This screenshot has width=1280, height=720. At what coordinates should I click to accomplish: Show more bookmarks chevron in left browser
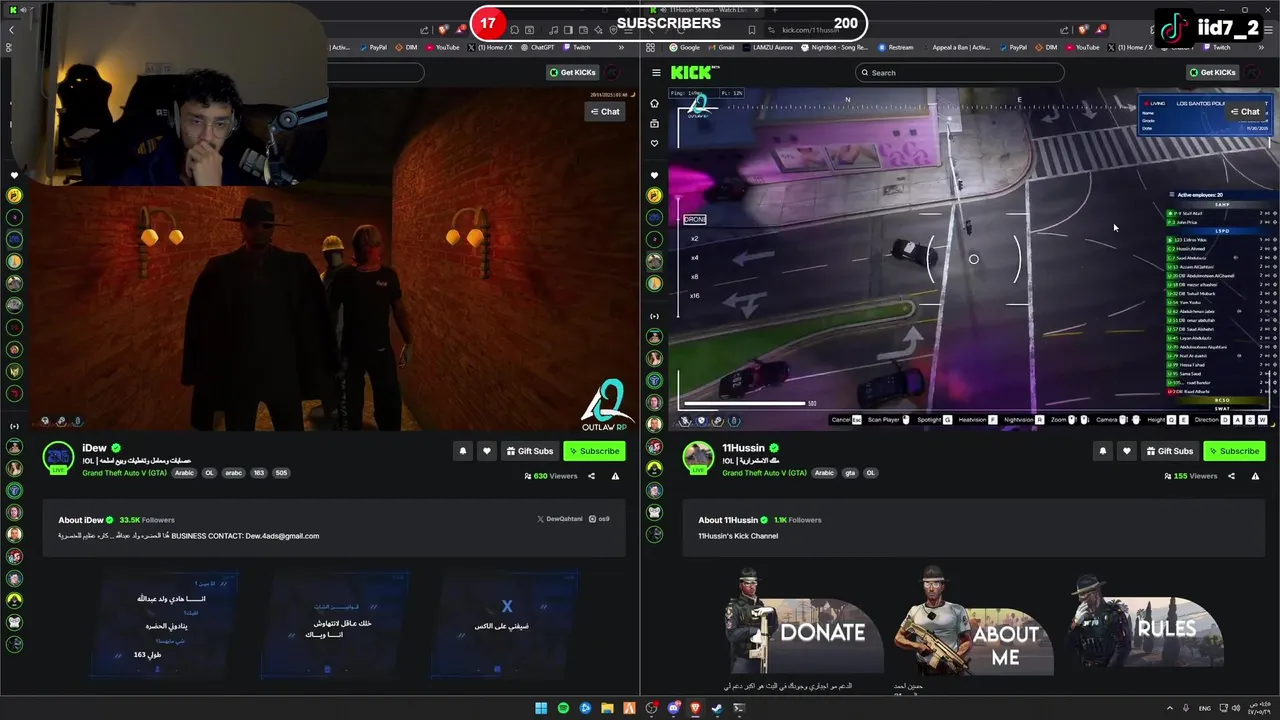click(621, 47)
